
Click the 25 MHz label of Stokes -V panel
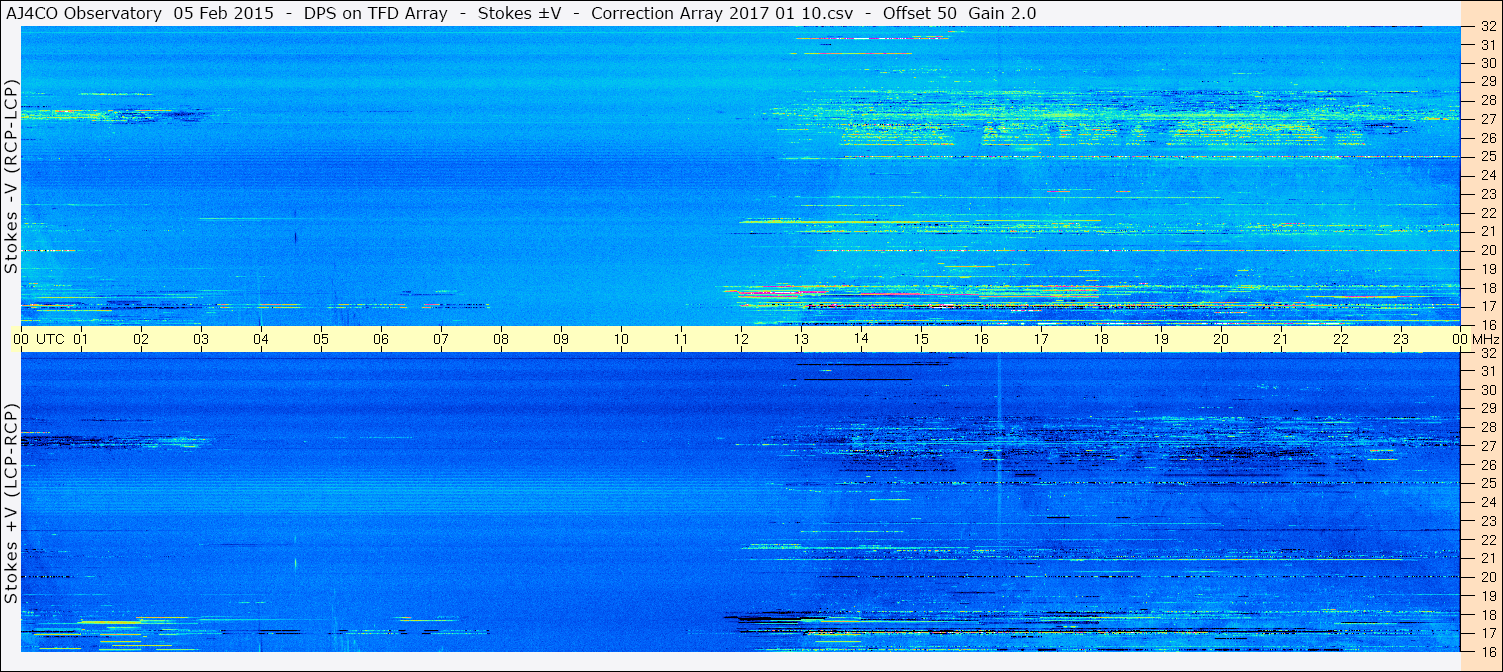point(1488,157)
